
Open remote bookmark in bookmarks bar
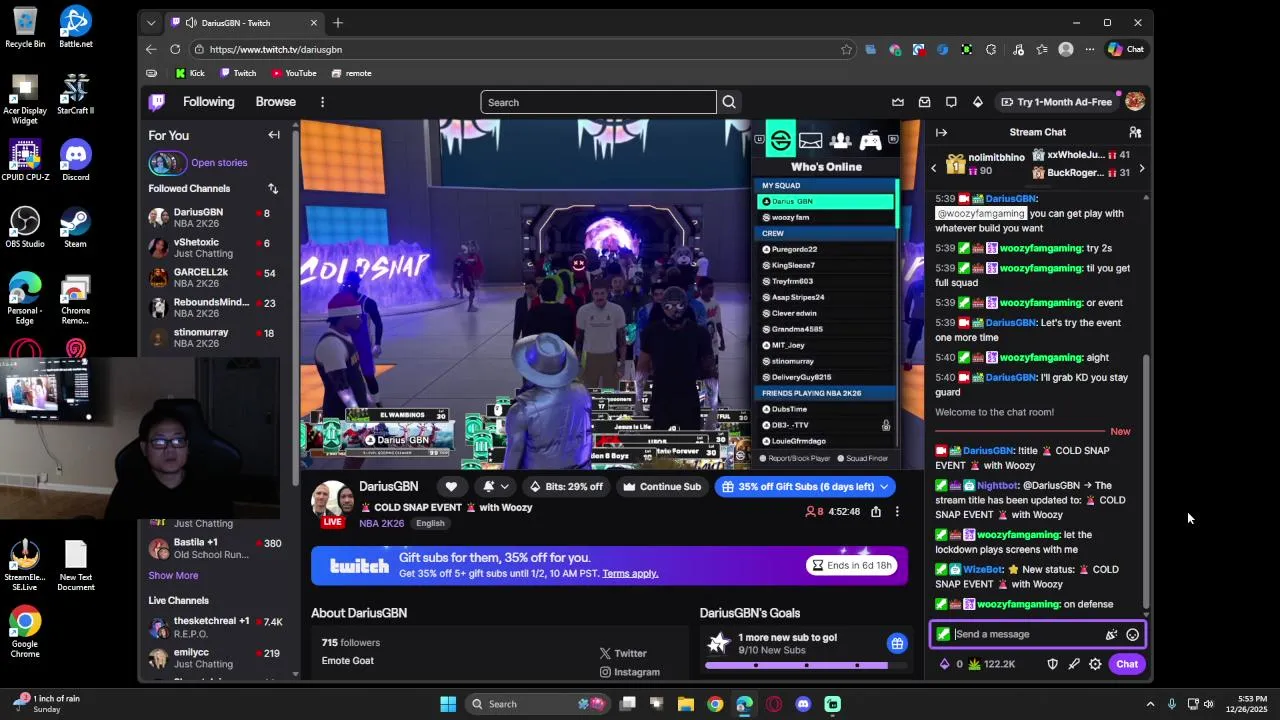click(351, 73)
